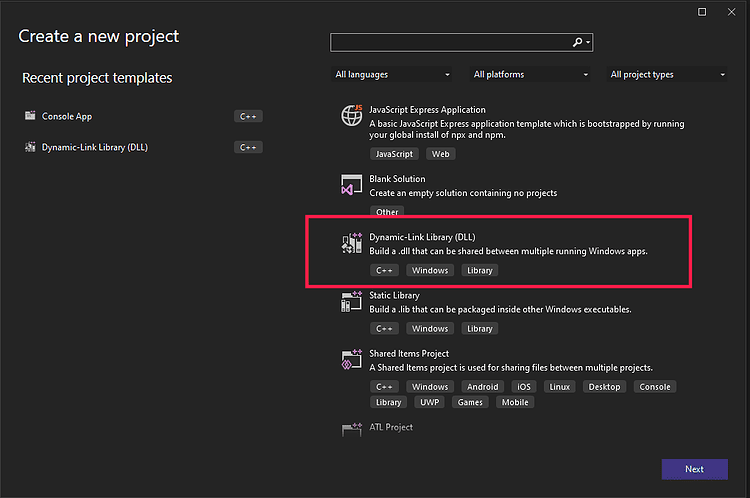This screenshot has height=498, width=750.
Task: Click the search magnifier icon
Action: pos(577,43)
